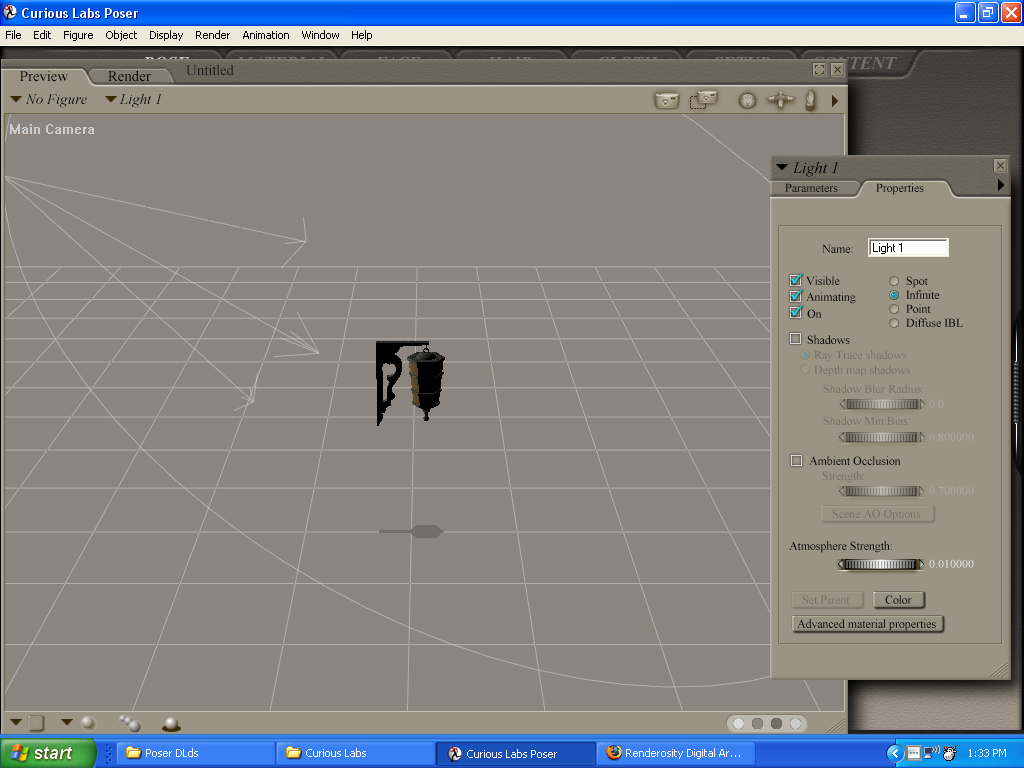This screenshot has height=768, width=1024.
Task: Click the Atmosphere Strength slider
Action: point(881,564)
